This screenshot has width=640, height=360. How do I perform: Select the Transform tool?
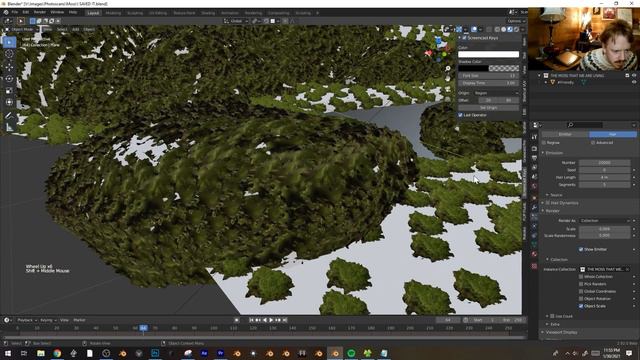[x=9, y=102]
